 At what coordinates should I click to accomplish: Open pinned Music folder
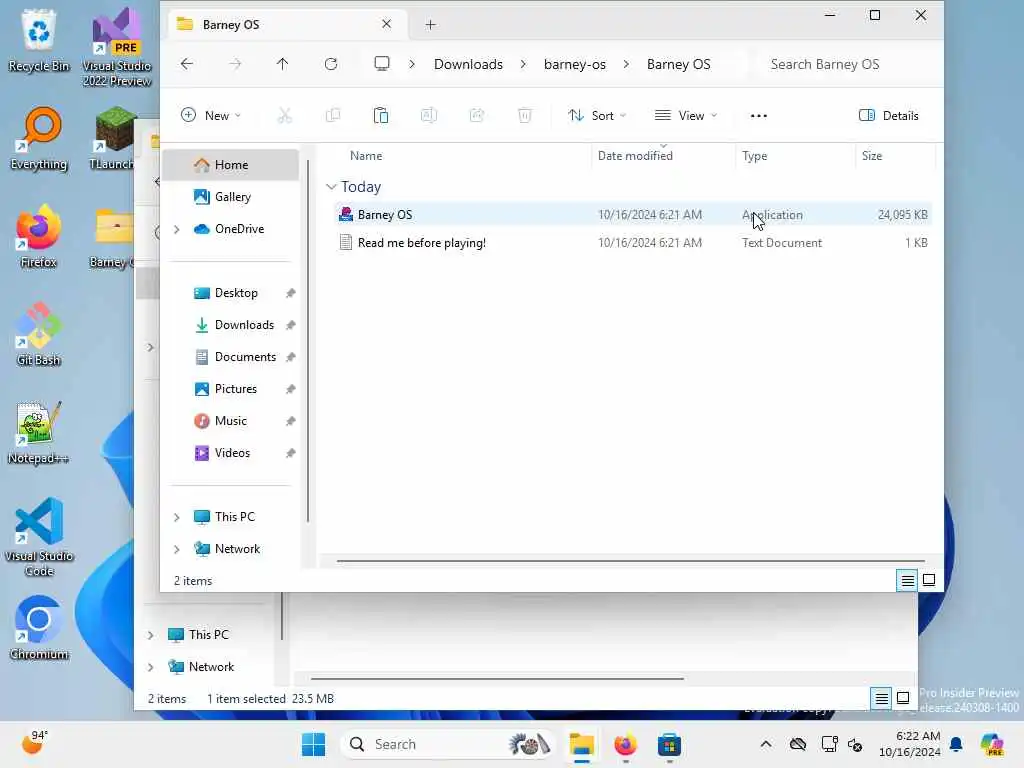pos(230,421)
